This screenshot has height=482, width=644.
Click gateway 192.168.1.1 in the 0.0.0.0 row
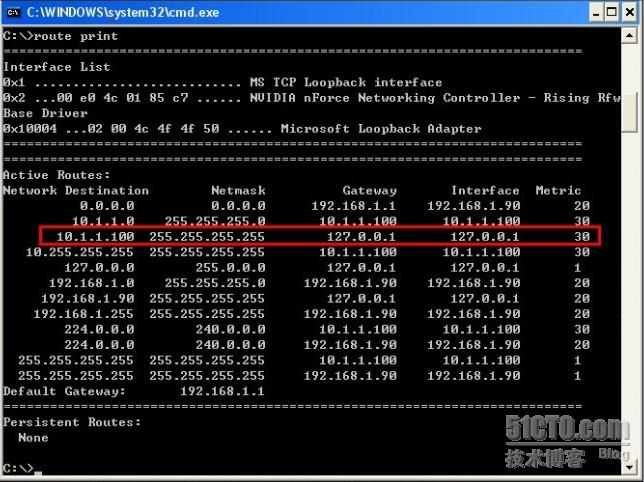(x=353, y=206)
